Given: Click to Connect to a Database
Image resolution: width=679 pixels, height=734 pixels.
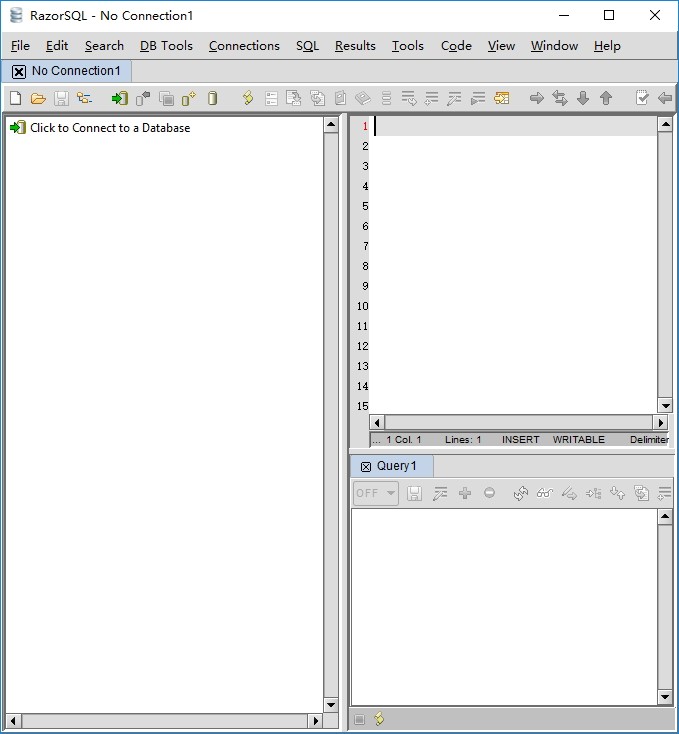Looking at the screenshot, I should [x=100, y=128].
